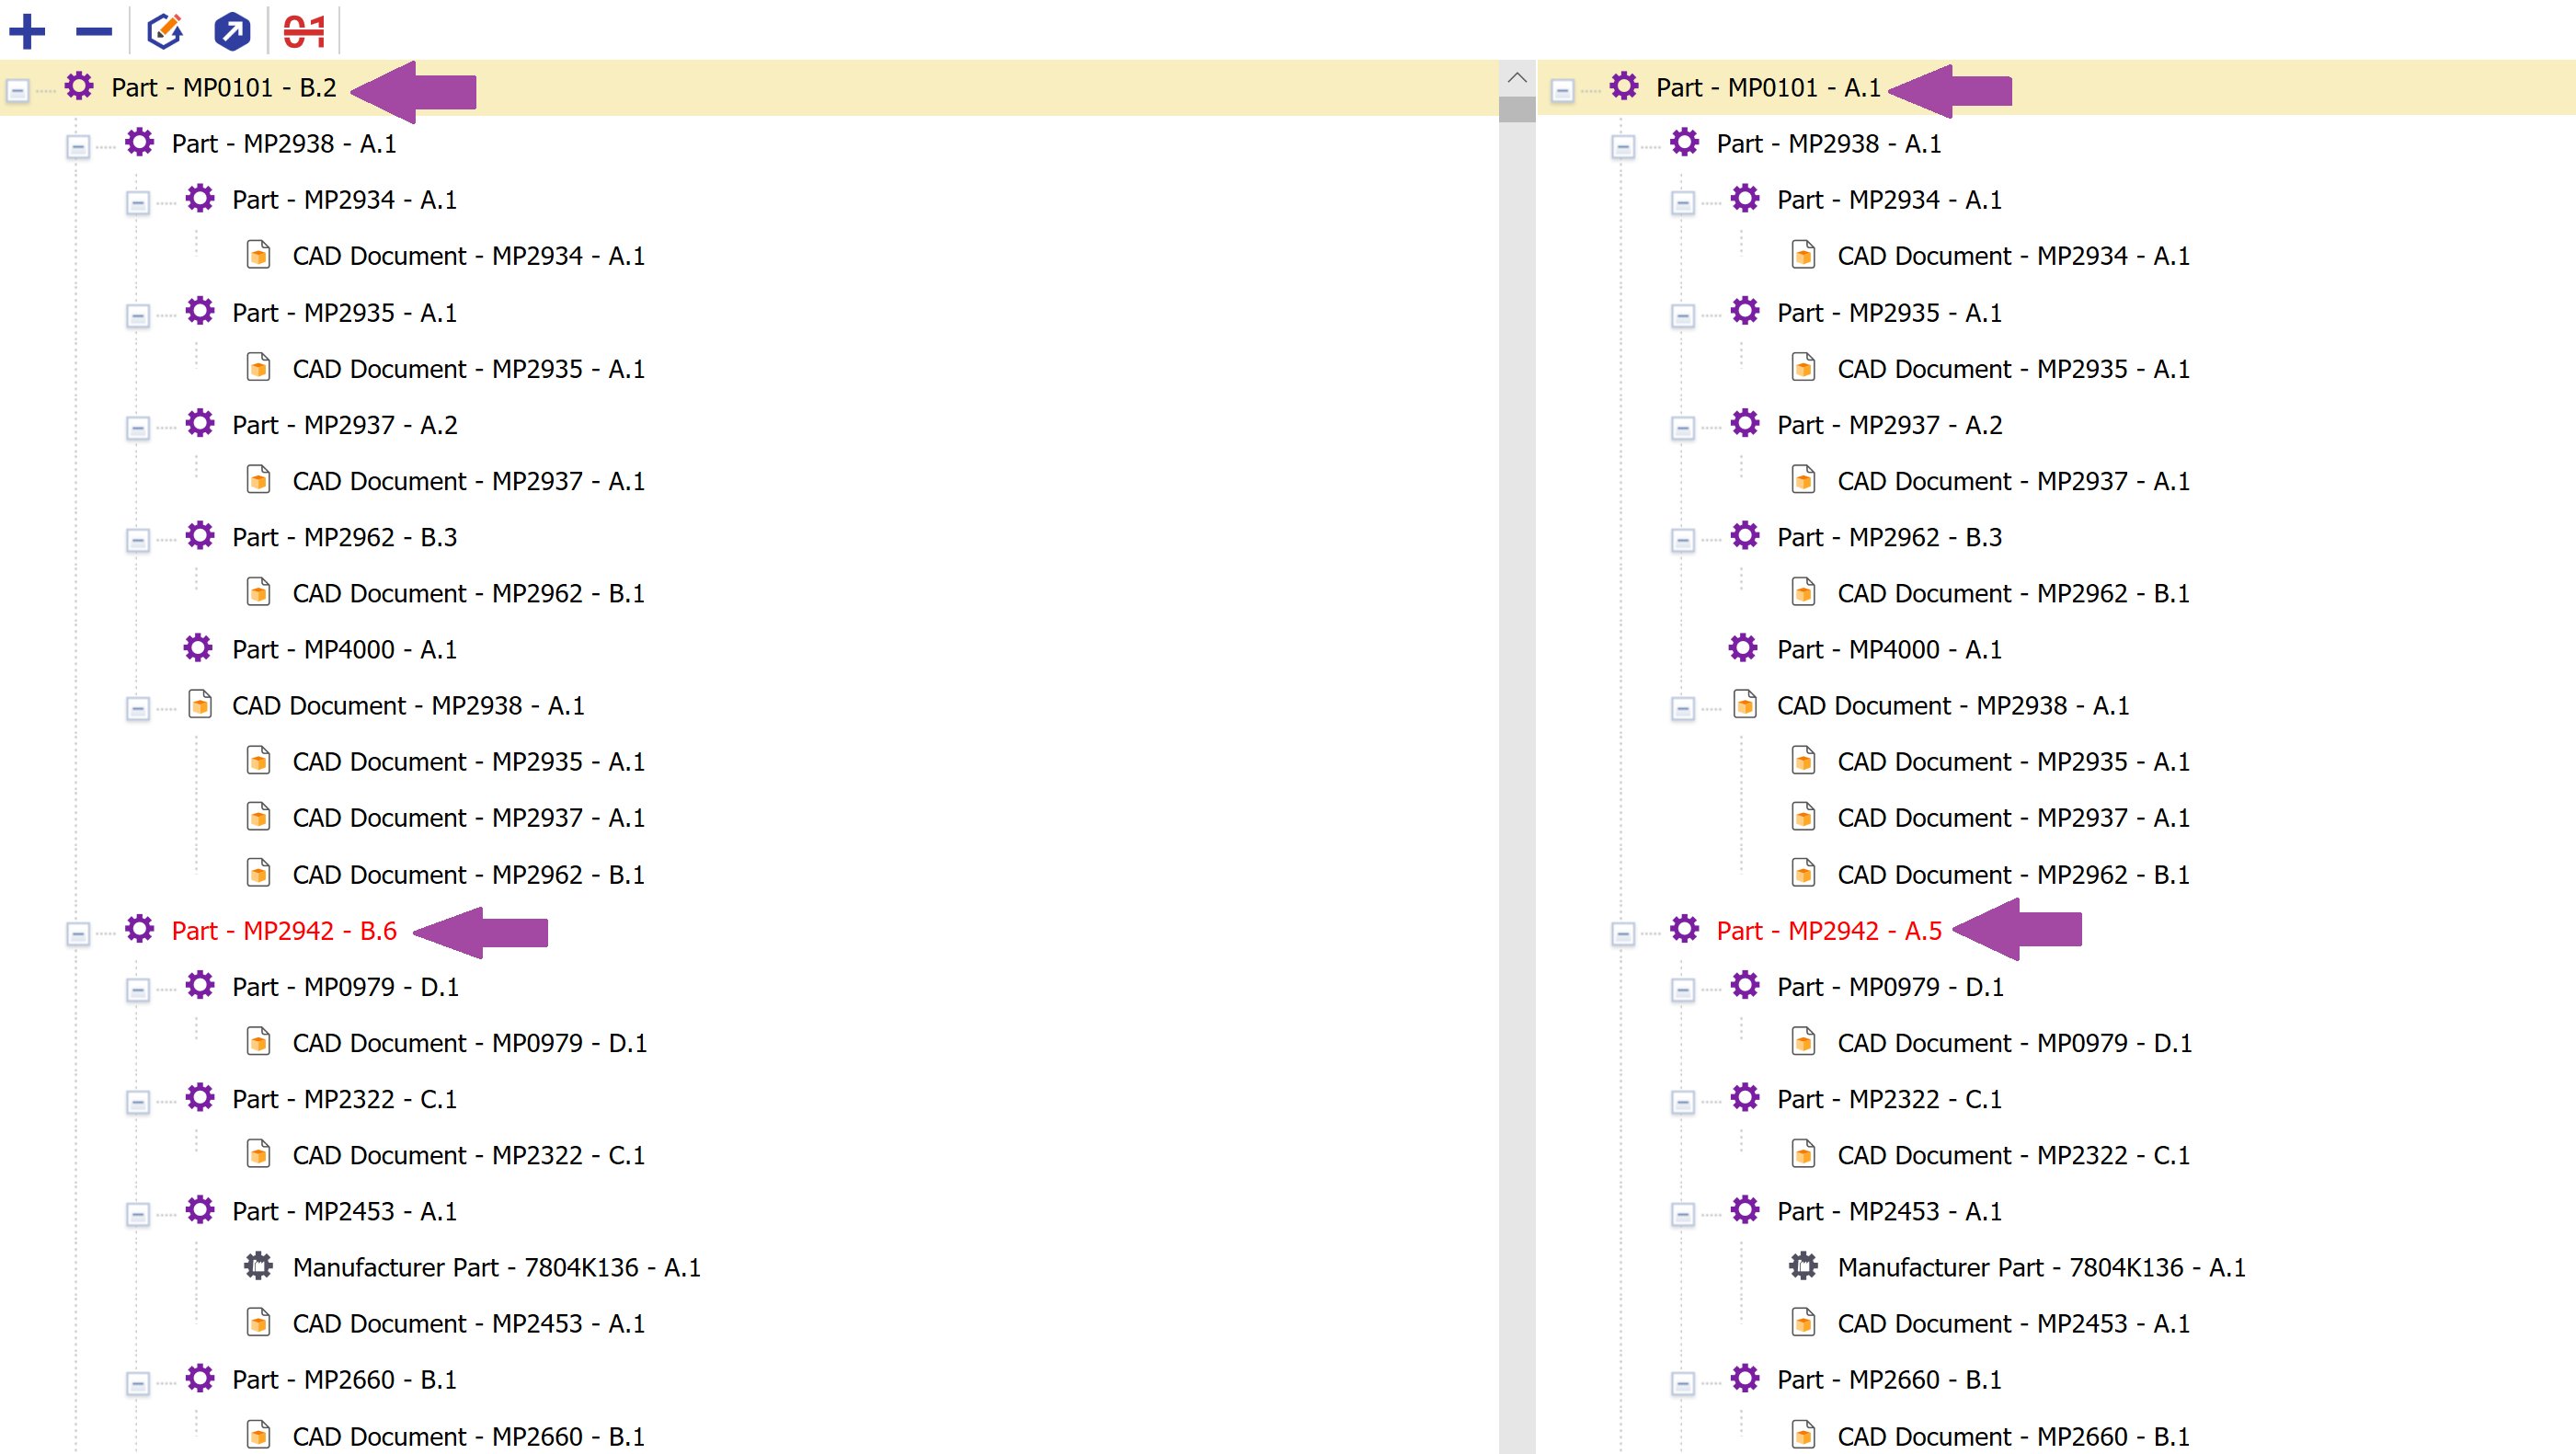Image resolution: width=2576 pixels, height=1454 pixels.
Task: Collapse right root Part MP0101 A.1
Action: (1562, 90)
